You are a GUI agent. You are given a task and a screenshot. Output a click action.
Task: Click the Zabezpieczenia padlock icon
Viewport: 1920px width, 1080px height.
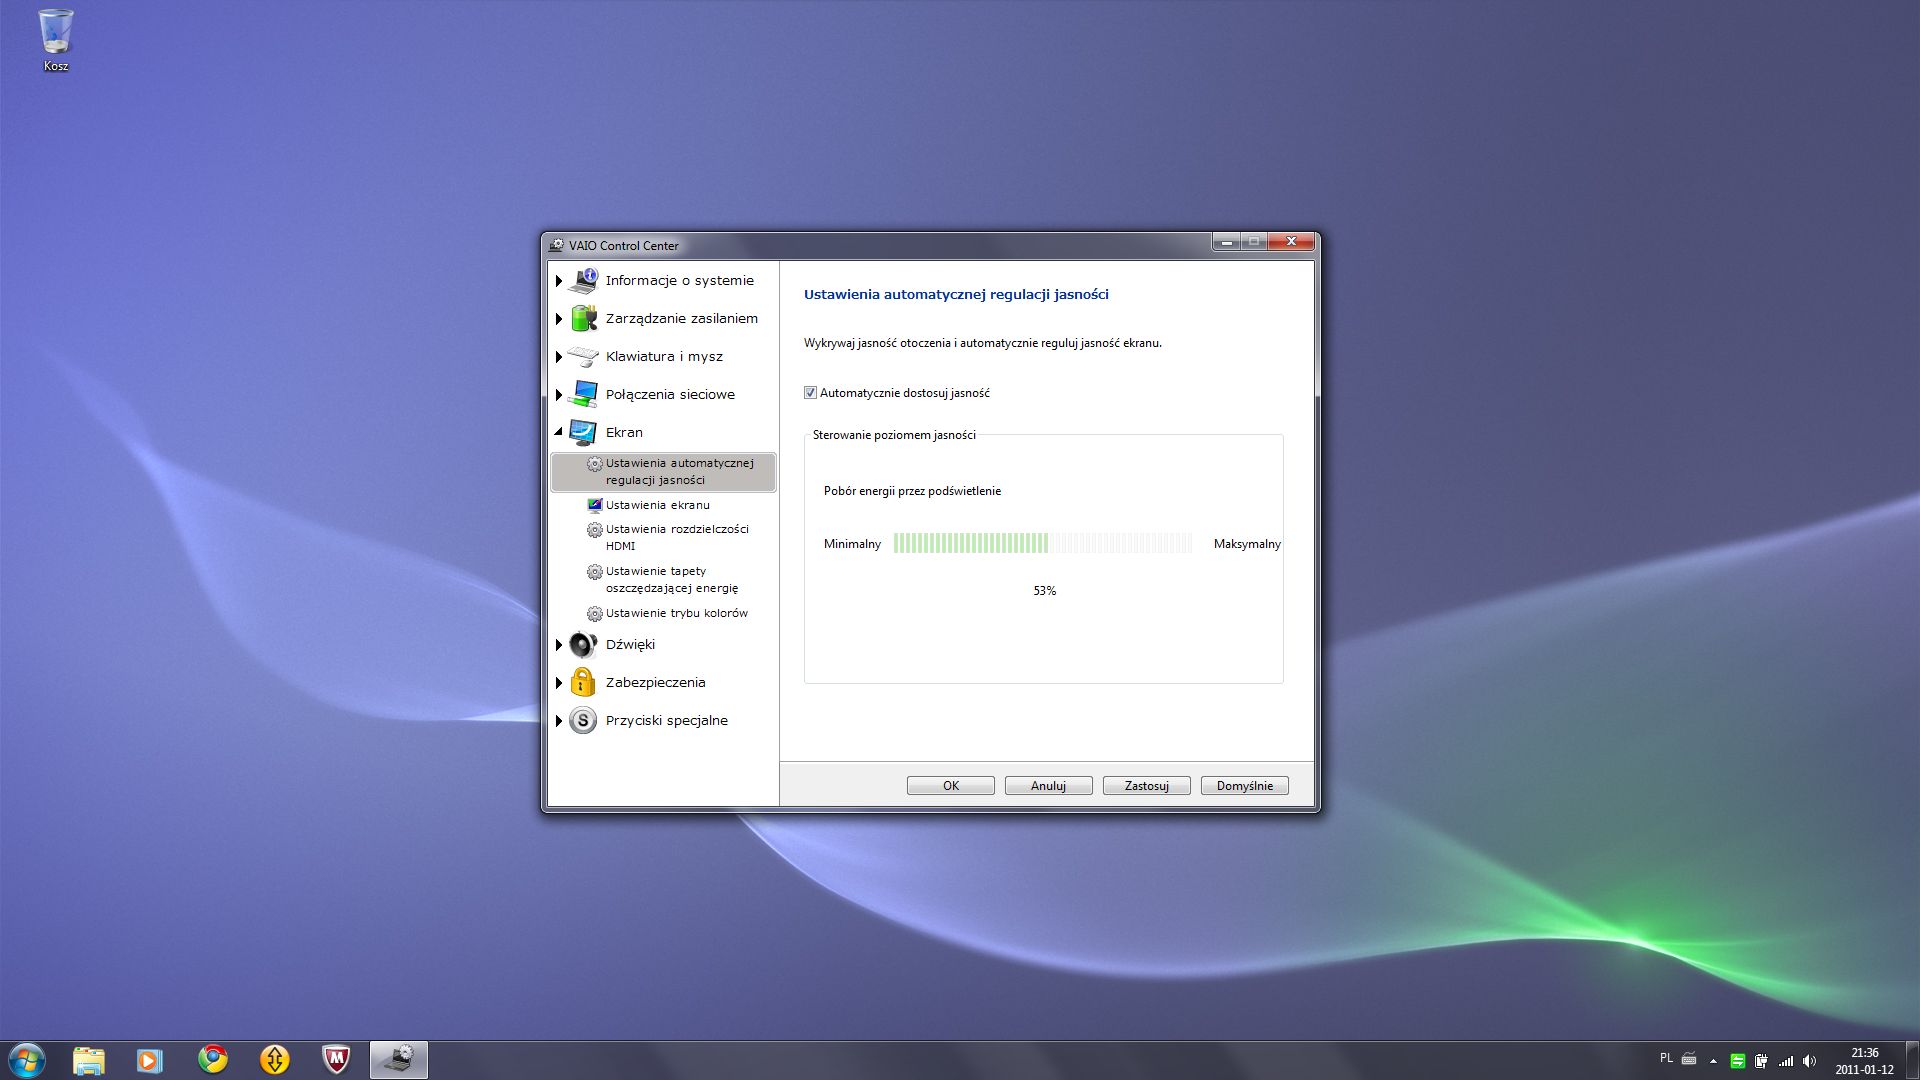pos(583,683)
